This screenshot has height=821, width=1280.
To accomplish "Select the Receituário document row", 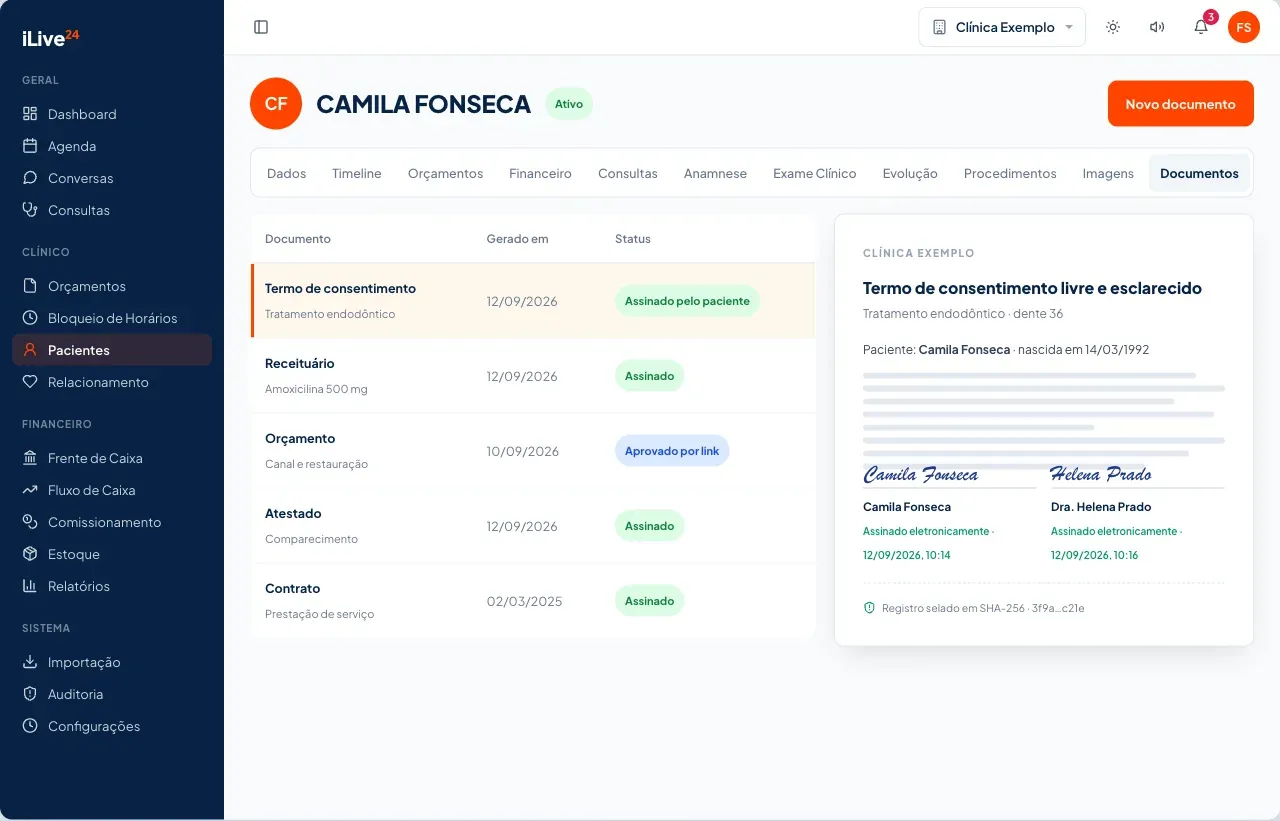I will pos(533,376).
